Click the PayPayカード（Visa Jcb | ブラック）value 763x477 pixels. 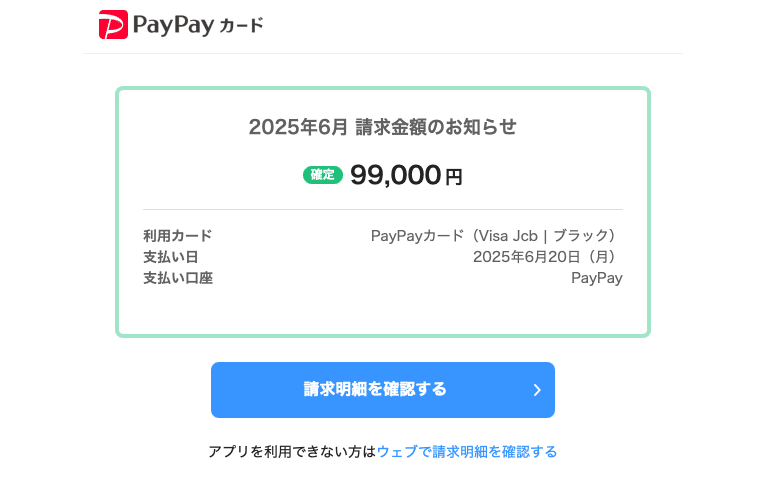click(496, 236)
